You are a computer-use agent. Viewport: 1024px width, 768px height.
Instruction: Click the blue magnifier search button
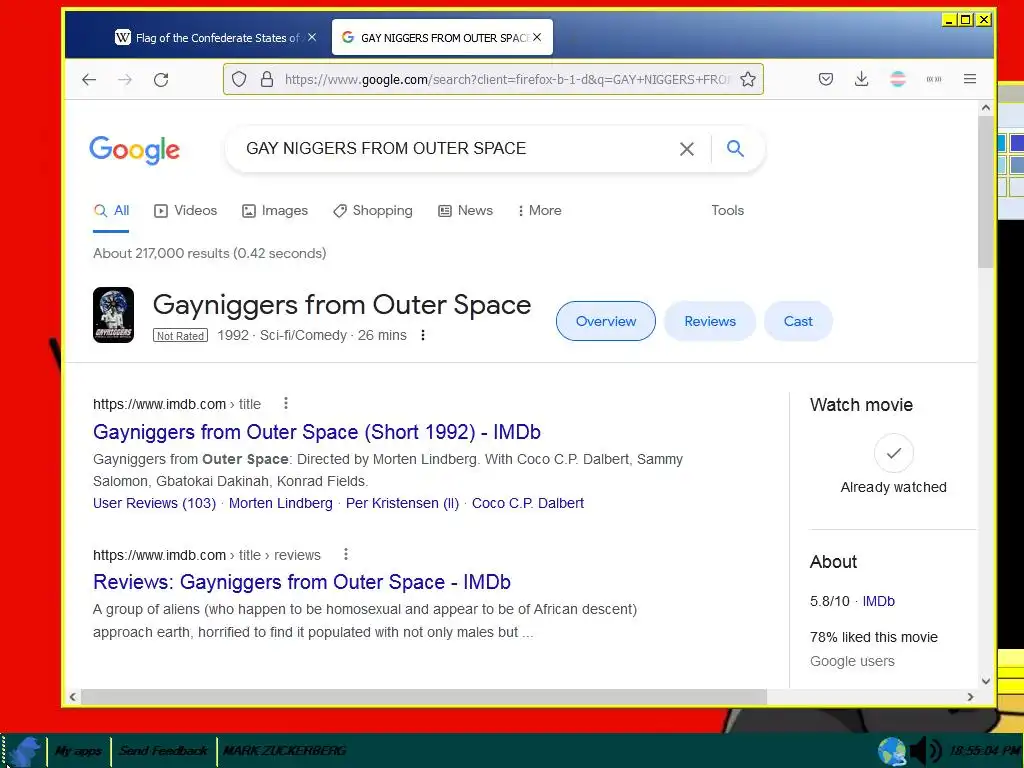[735, 148]
